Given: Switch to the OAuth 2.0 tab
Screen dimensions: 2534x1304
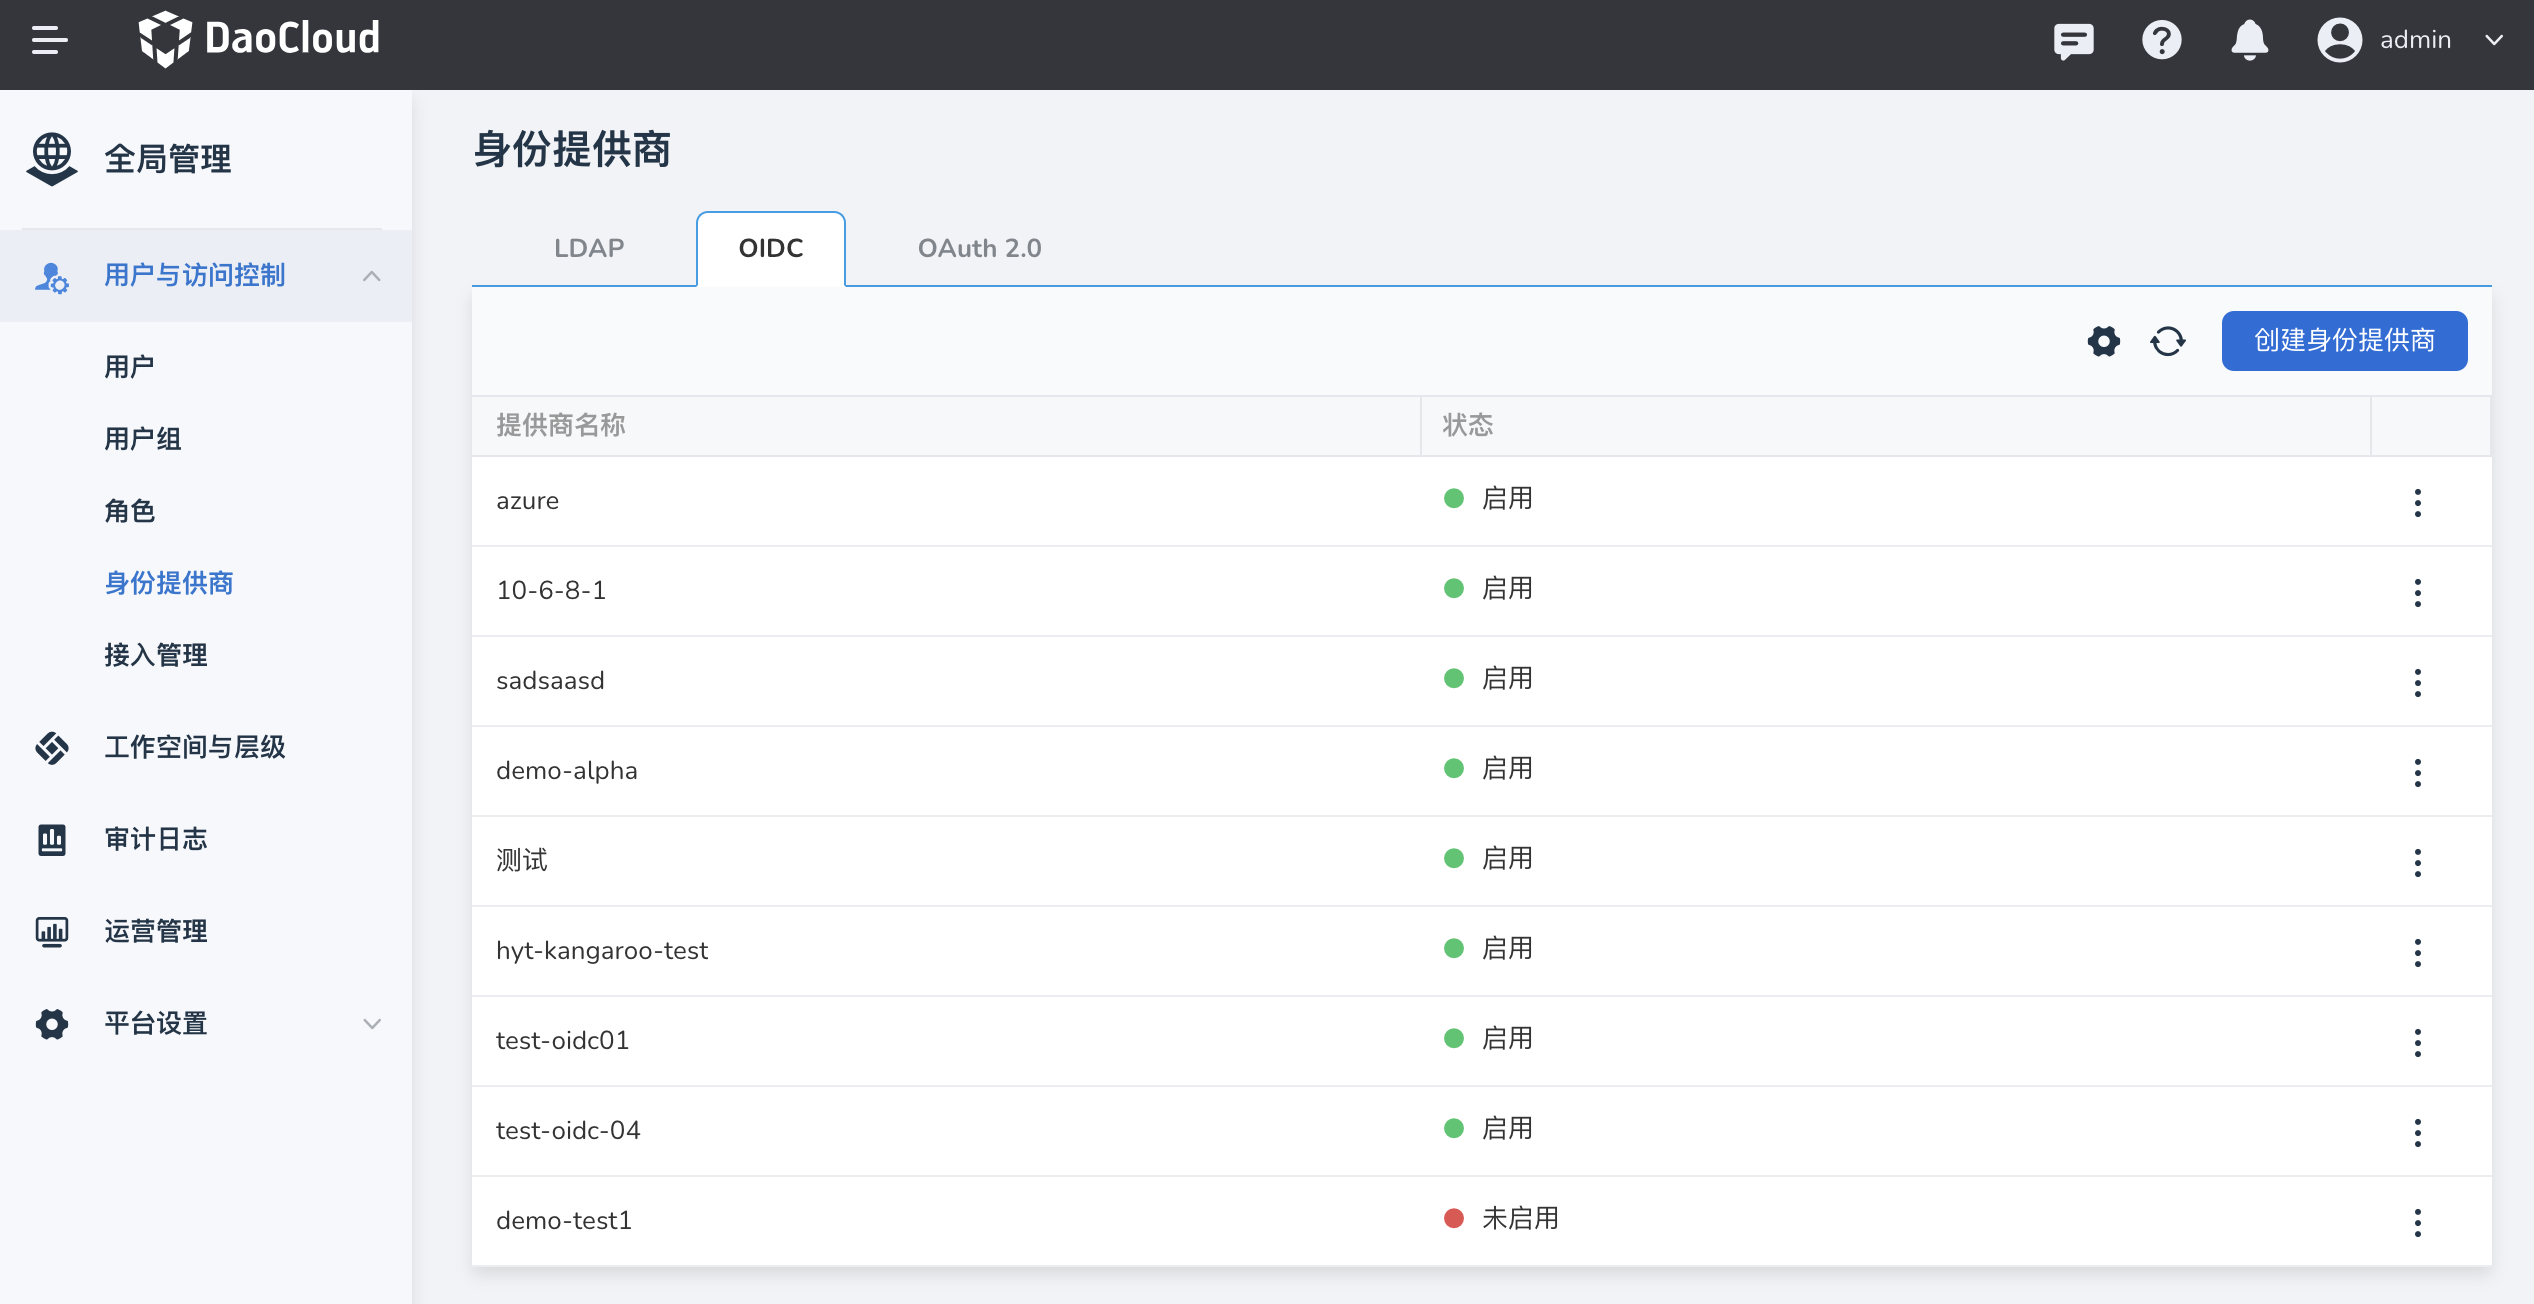Looking at the screenshot, I should click(979, 248).
